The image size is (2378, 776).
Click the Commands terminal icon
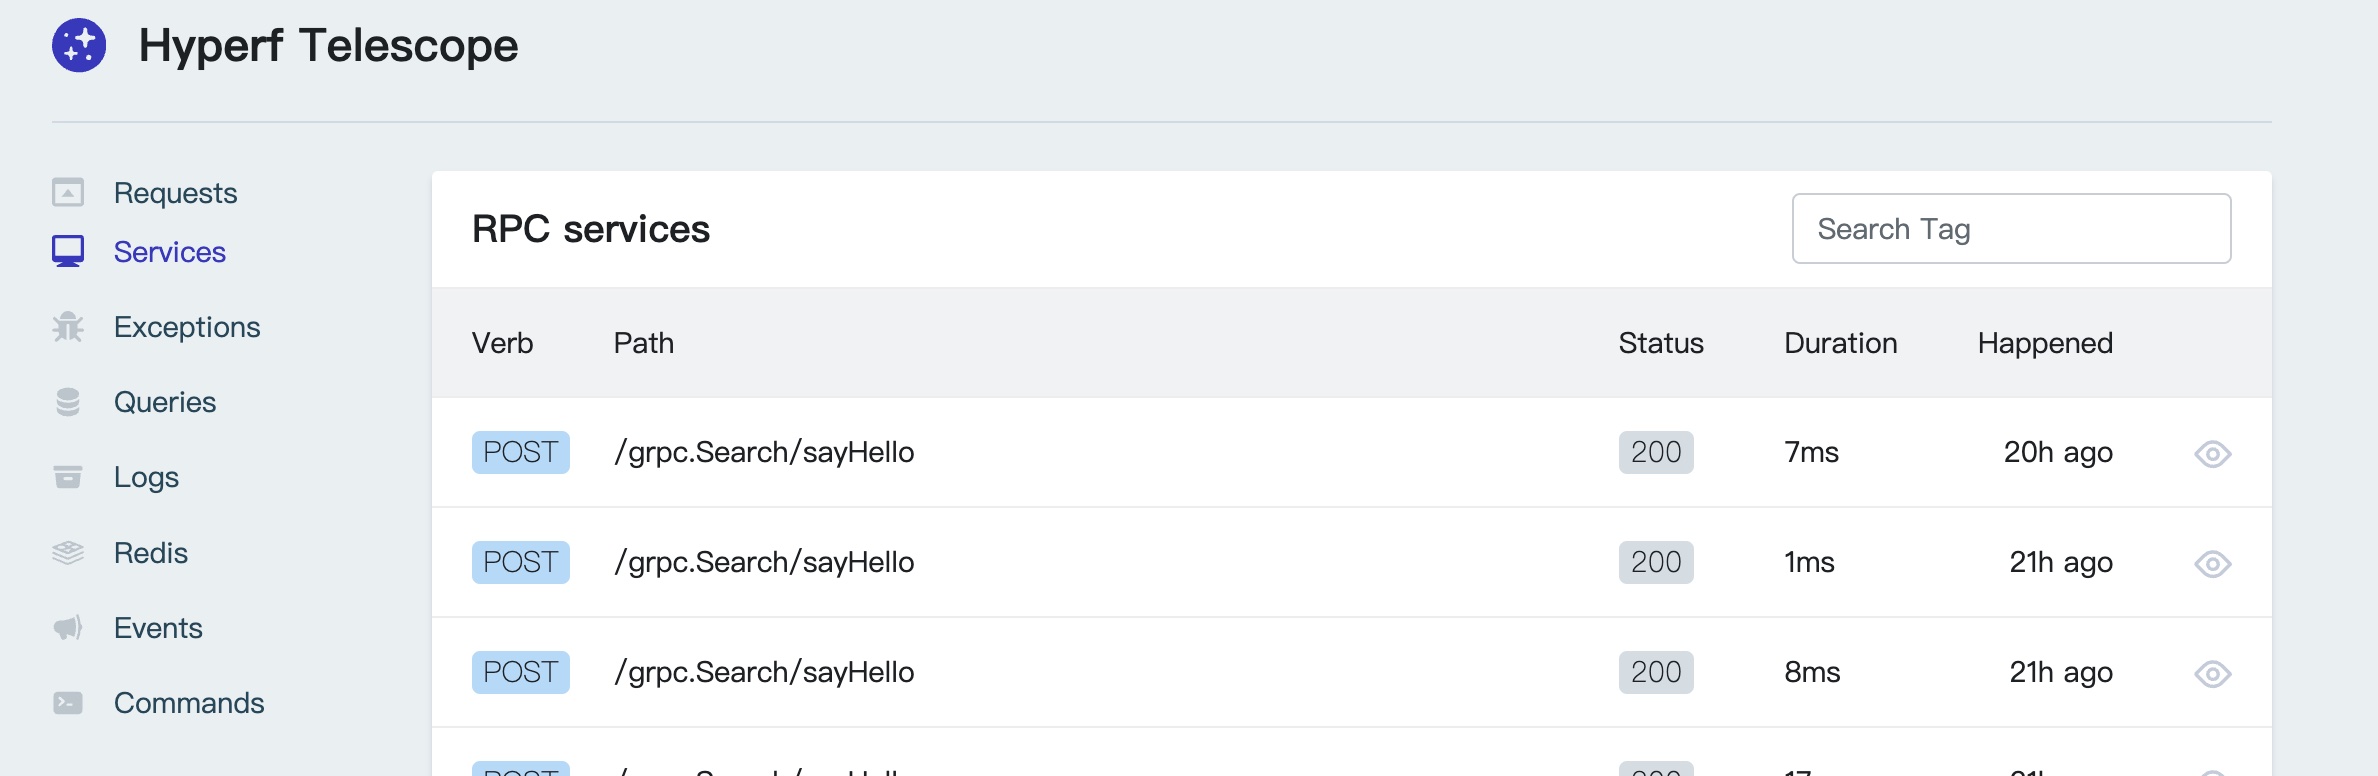click(x=68, y=703)
